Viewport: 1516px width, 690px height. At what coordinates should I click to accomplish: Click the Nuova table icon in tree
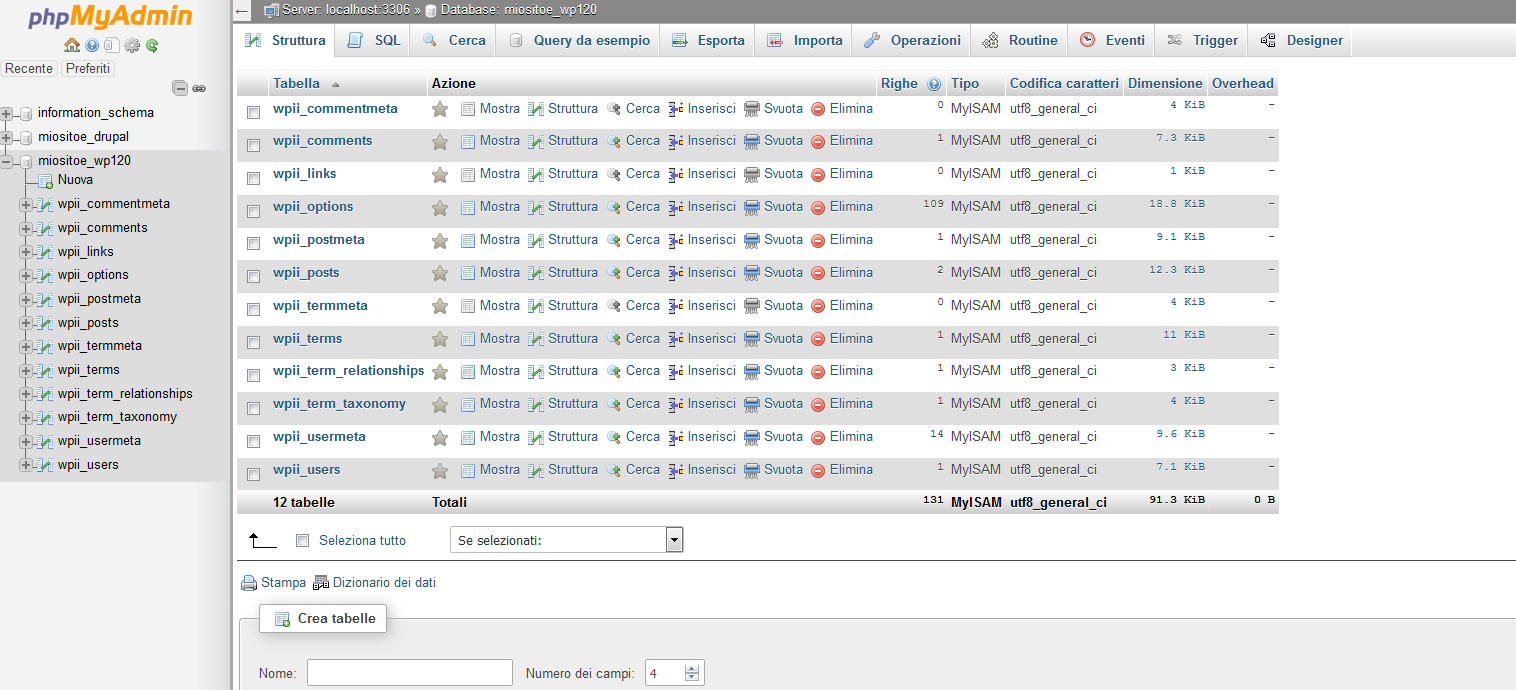click(45, 181)
